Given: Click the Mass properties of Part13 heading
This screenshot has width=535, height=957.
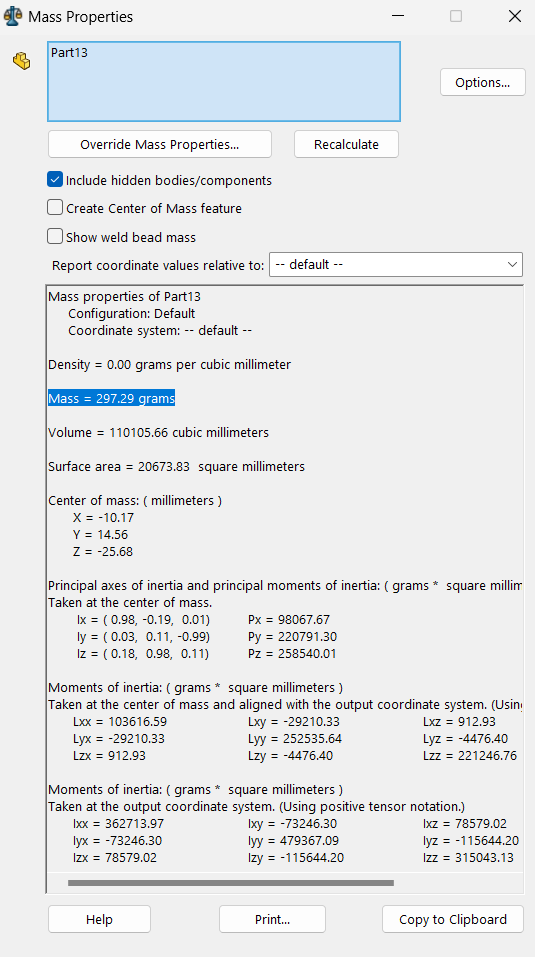Looking at the screenshot, I should tap(124, 297).
